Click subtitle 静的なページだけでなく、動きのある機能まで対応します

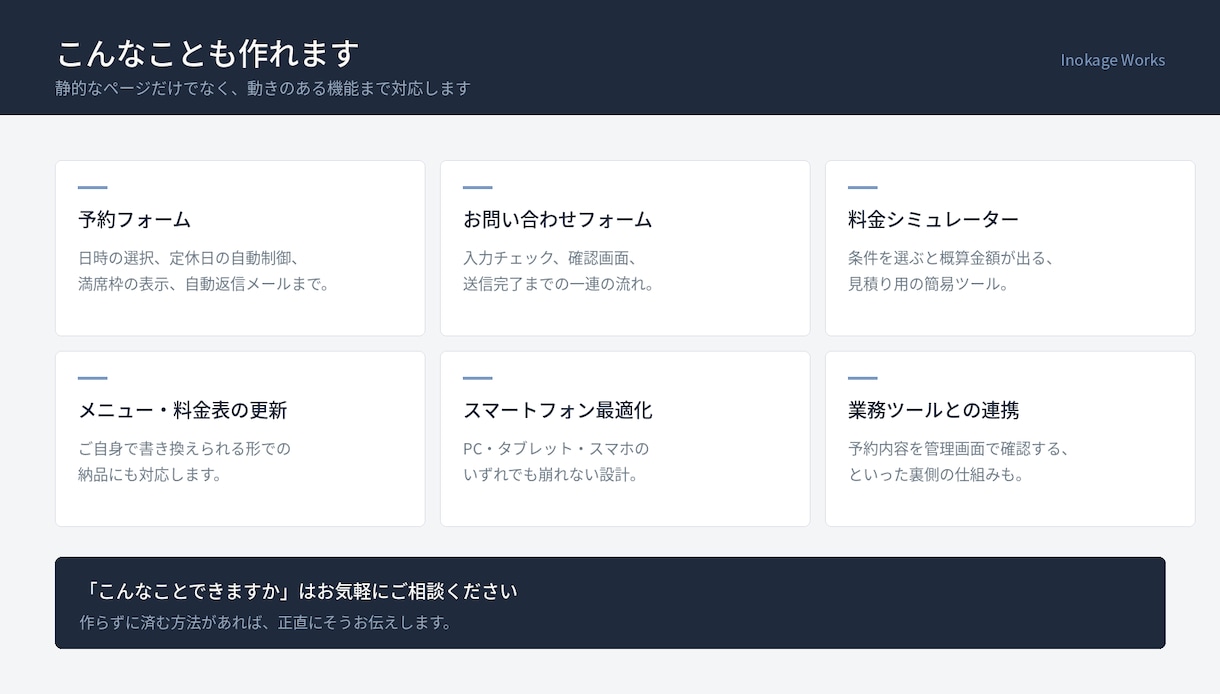[x=262, y=88]
